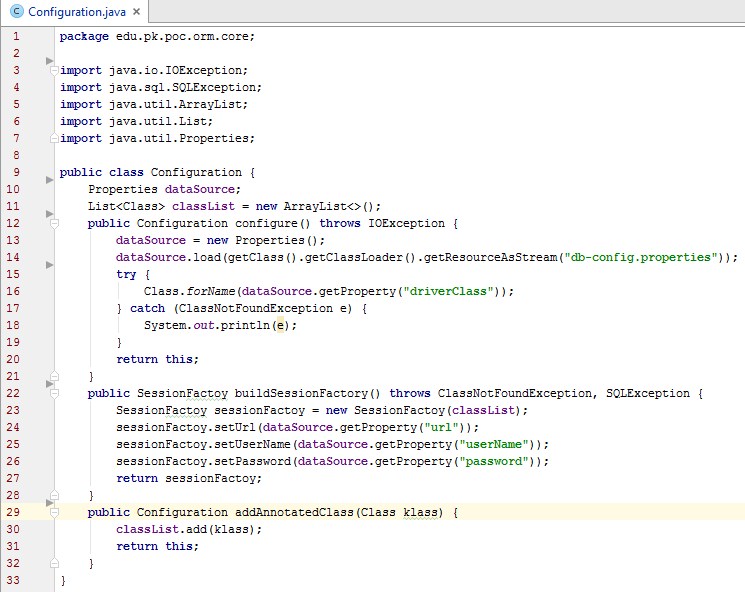This screenshot has height=592, width=745.
Task: Collapse buildSessionFactory() fold at line 22
Action: click(x=54, y=393)
